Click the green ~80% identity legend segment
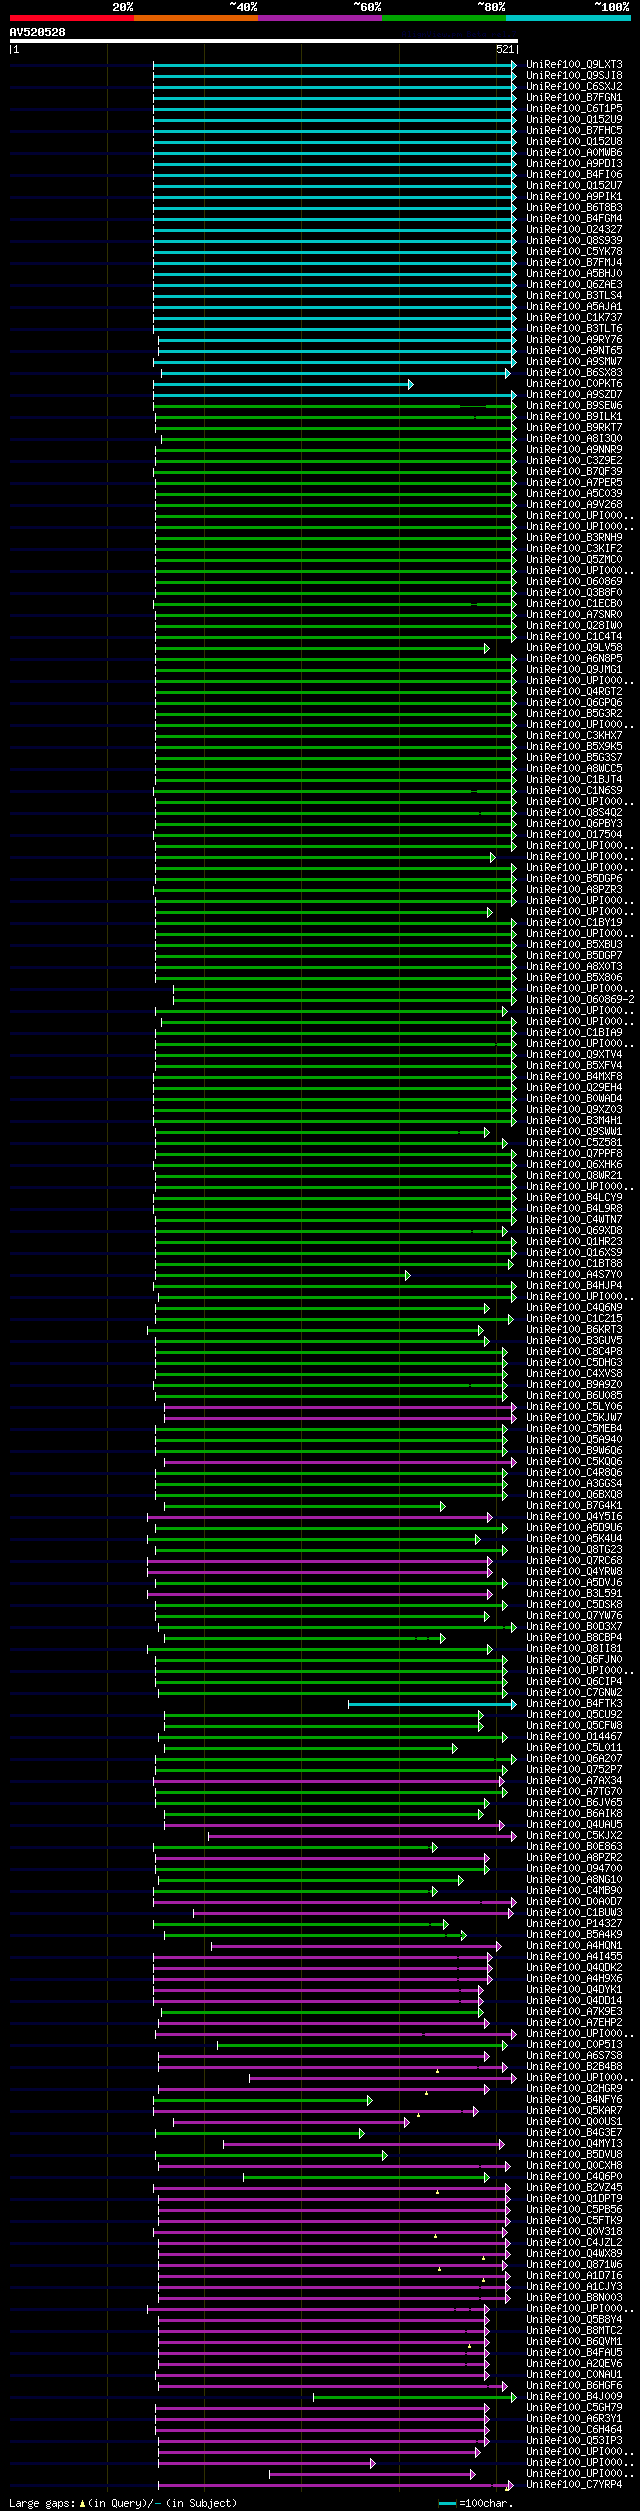Screen dimensions: 640x2511 click(x=443, y=18)
